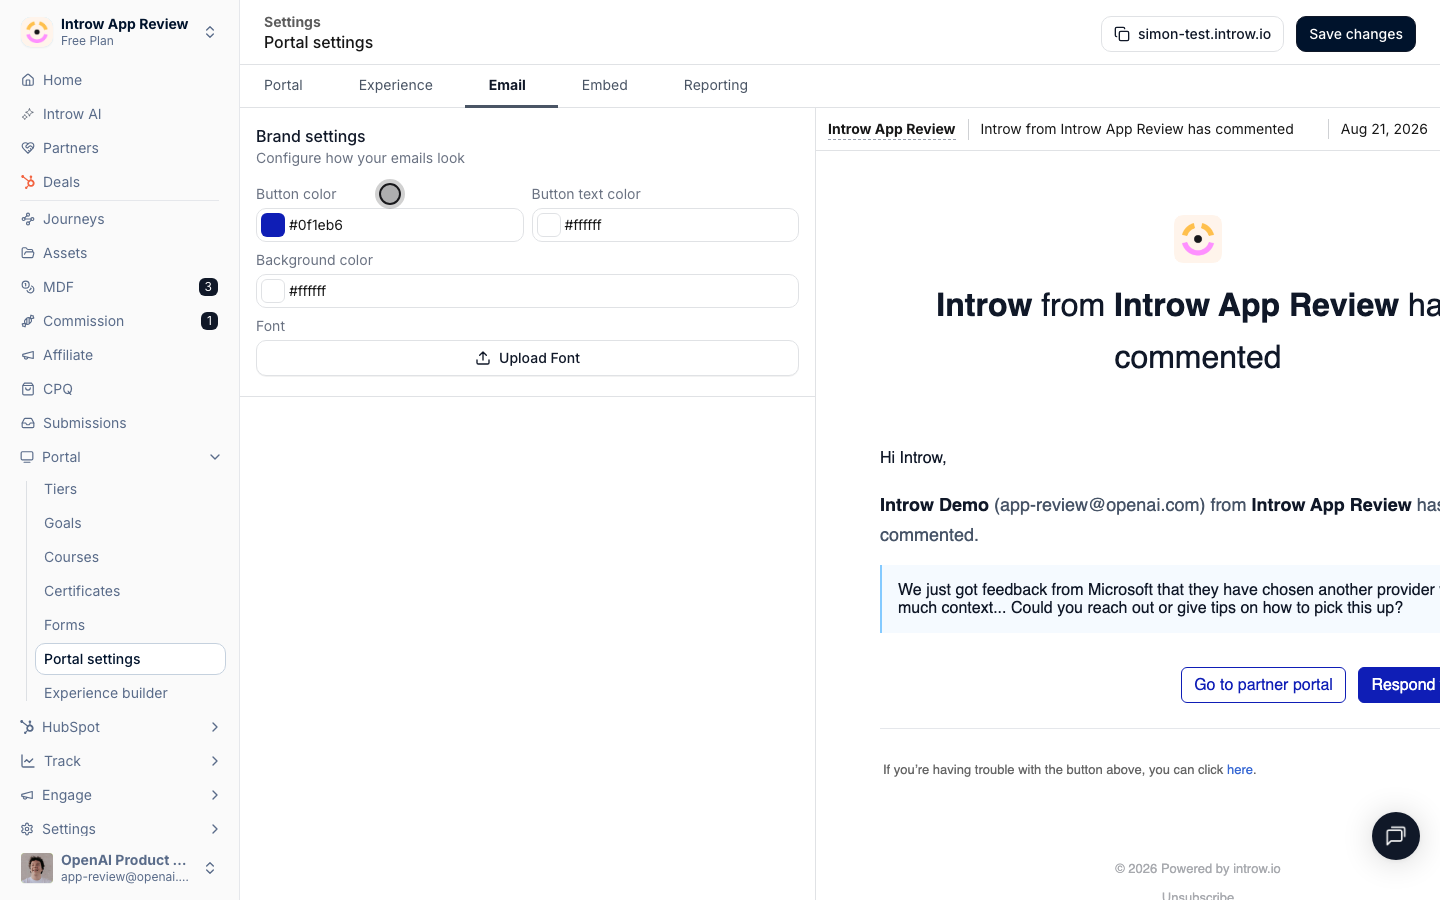Expand the Engage section chevron

coord(215,795)
